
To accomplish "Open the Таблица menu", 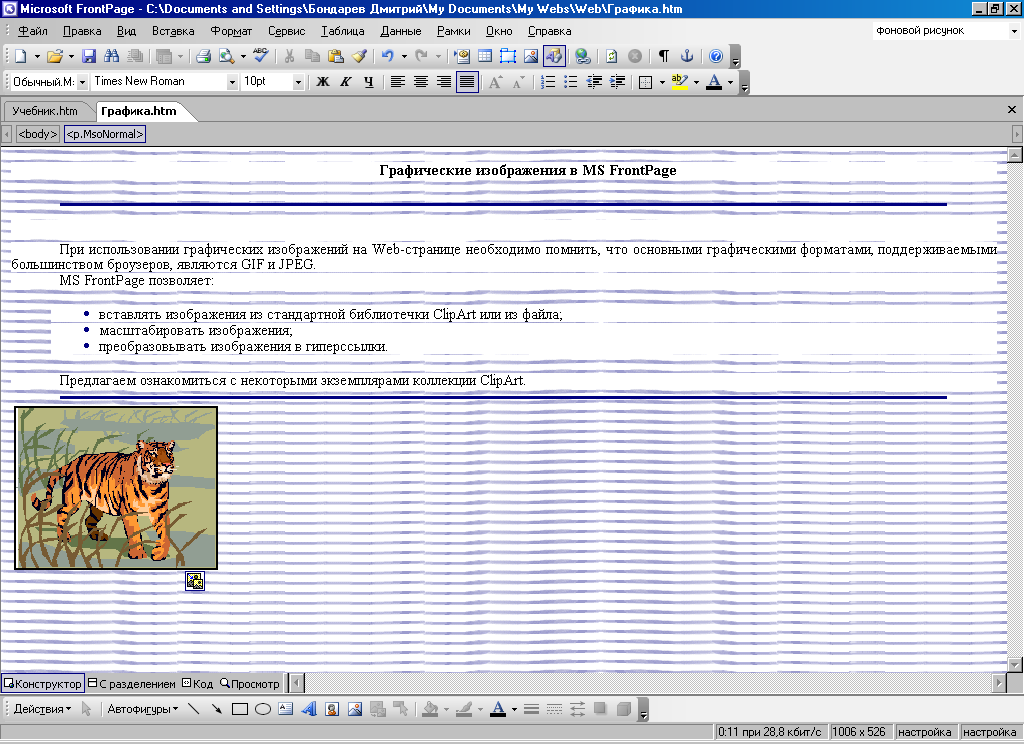I will click(x=343, y=31).
